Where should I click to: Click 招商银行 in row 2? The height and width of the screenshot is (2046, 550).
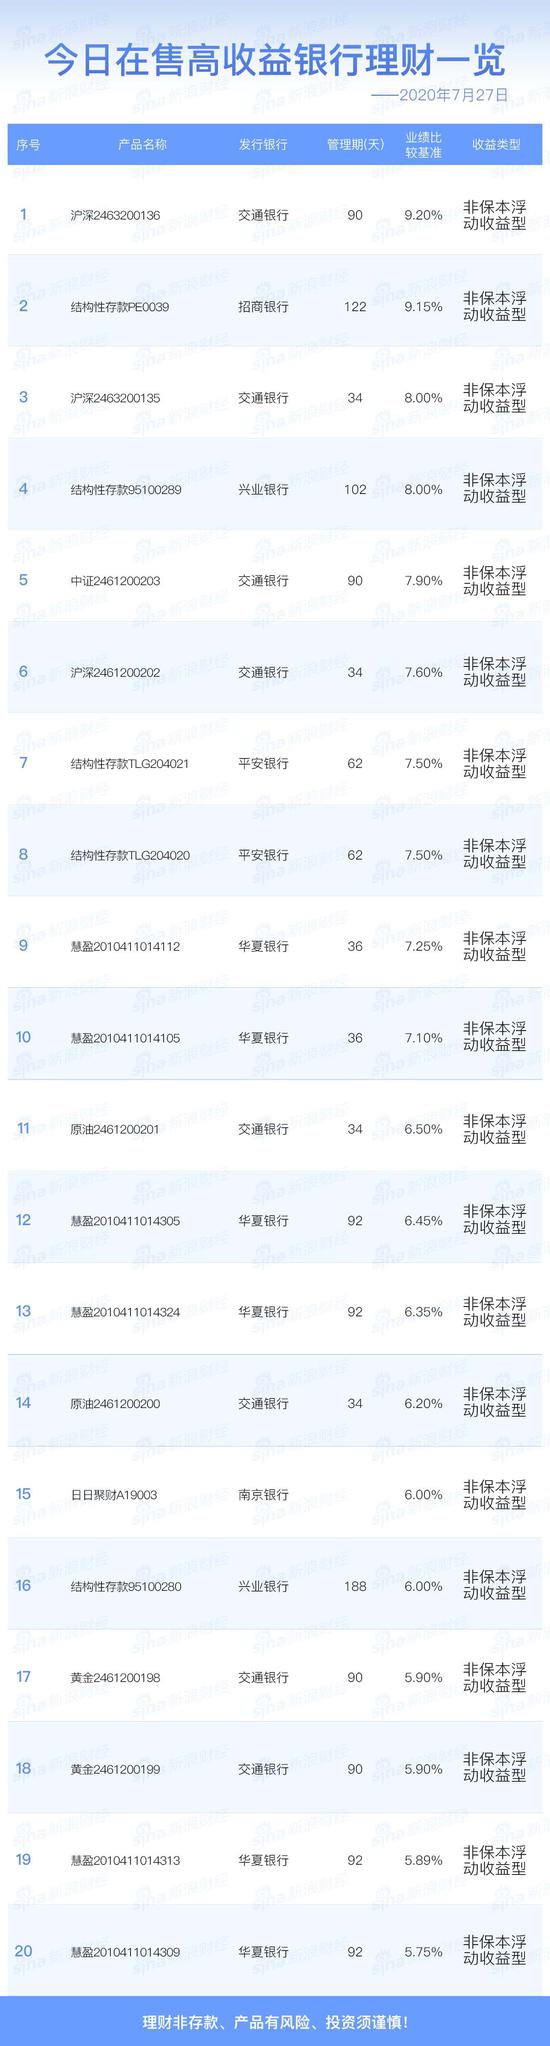pos(263,307)
